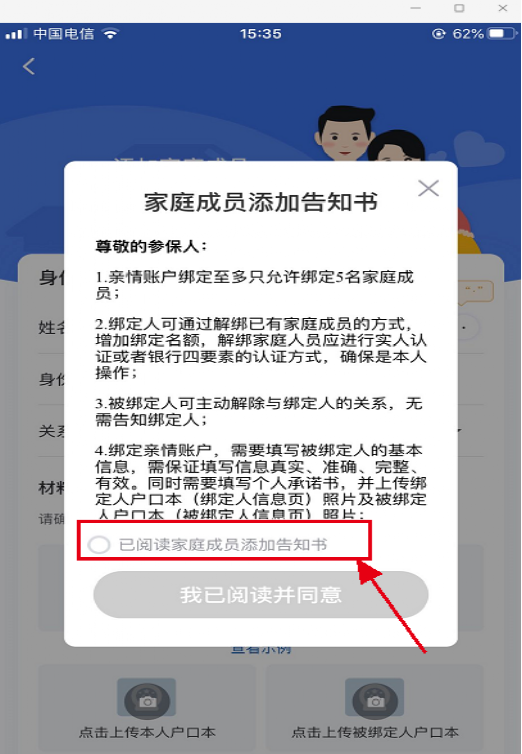The height and width of the screenshot is (754, 522).
Task: Maximize the emulator window
Action: (x=459, y=8)
